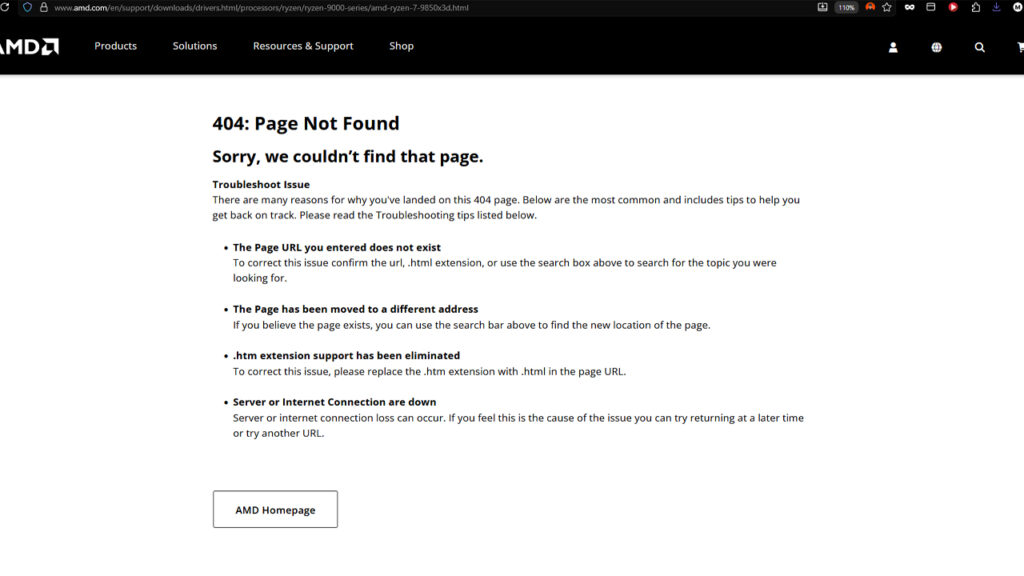Open the browser profile avatar M
Screen dimensions: 1024x576
point(1017,7)
